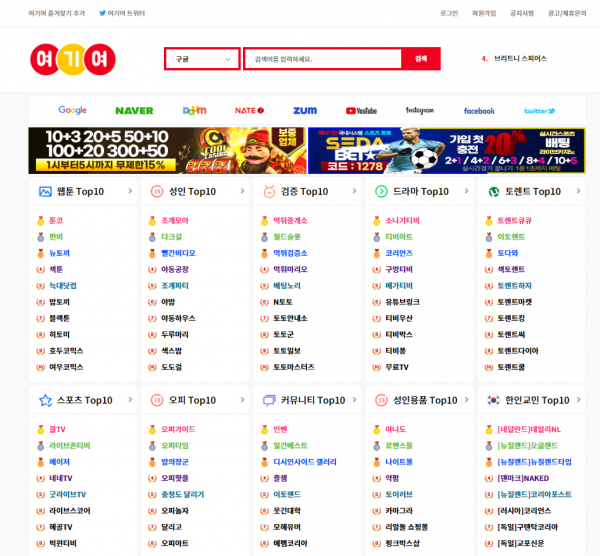The image size is (600, 556).
Task: Click the Google logo shortcut
Action: pyautogui.click(x=72, y=110)
